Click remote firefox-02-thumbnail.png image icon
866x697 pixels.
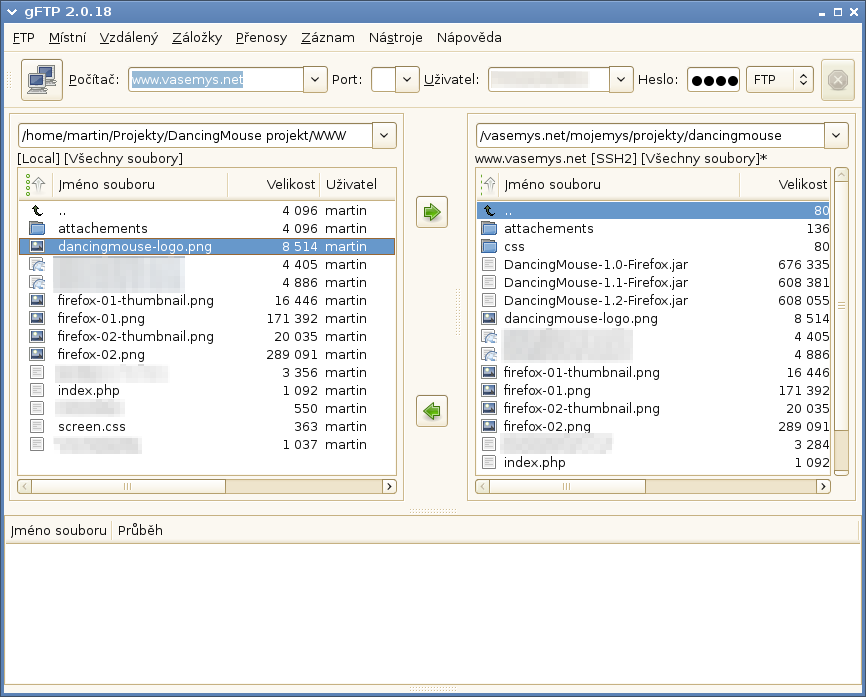tap(489, 408)
